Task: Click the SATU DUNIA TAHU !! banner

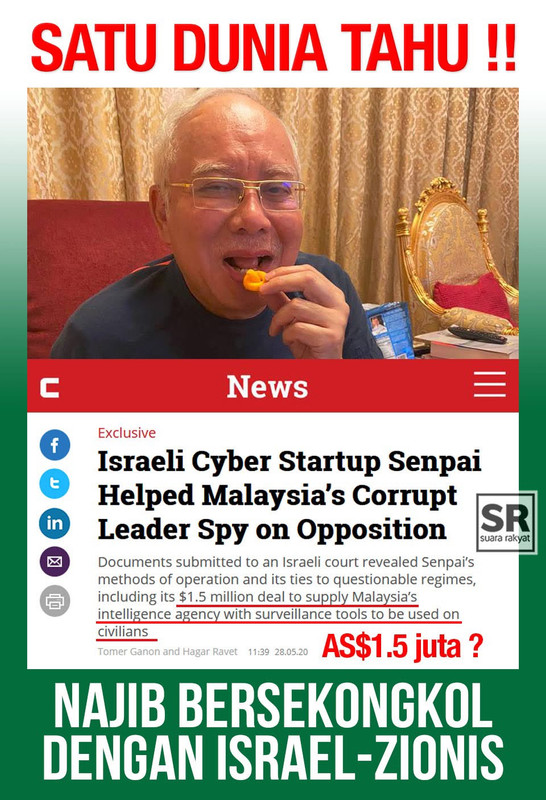Action: point(273,48)
